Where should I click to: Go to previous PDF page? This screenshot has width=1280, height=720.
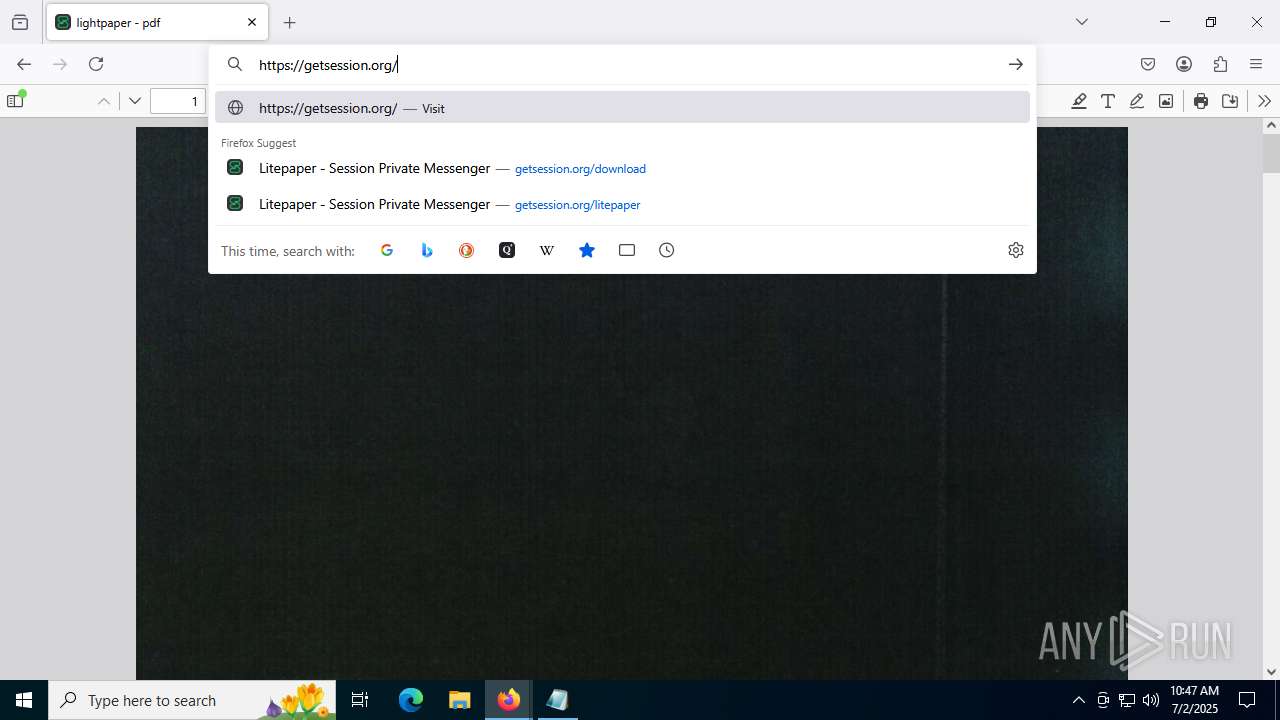[103, 101]
